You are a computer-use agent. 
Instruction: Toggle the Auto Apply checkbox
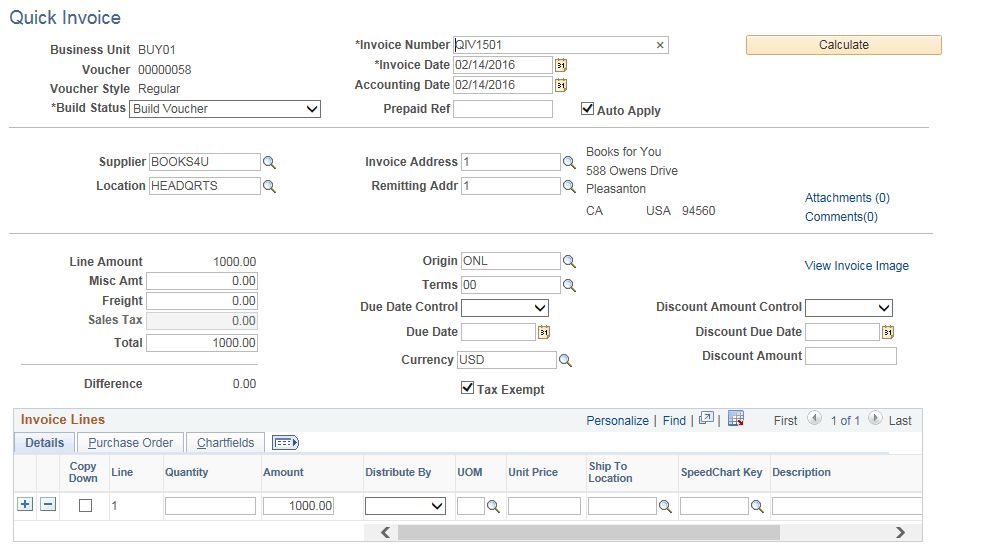point(587,109)
